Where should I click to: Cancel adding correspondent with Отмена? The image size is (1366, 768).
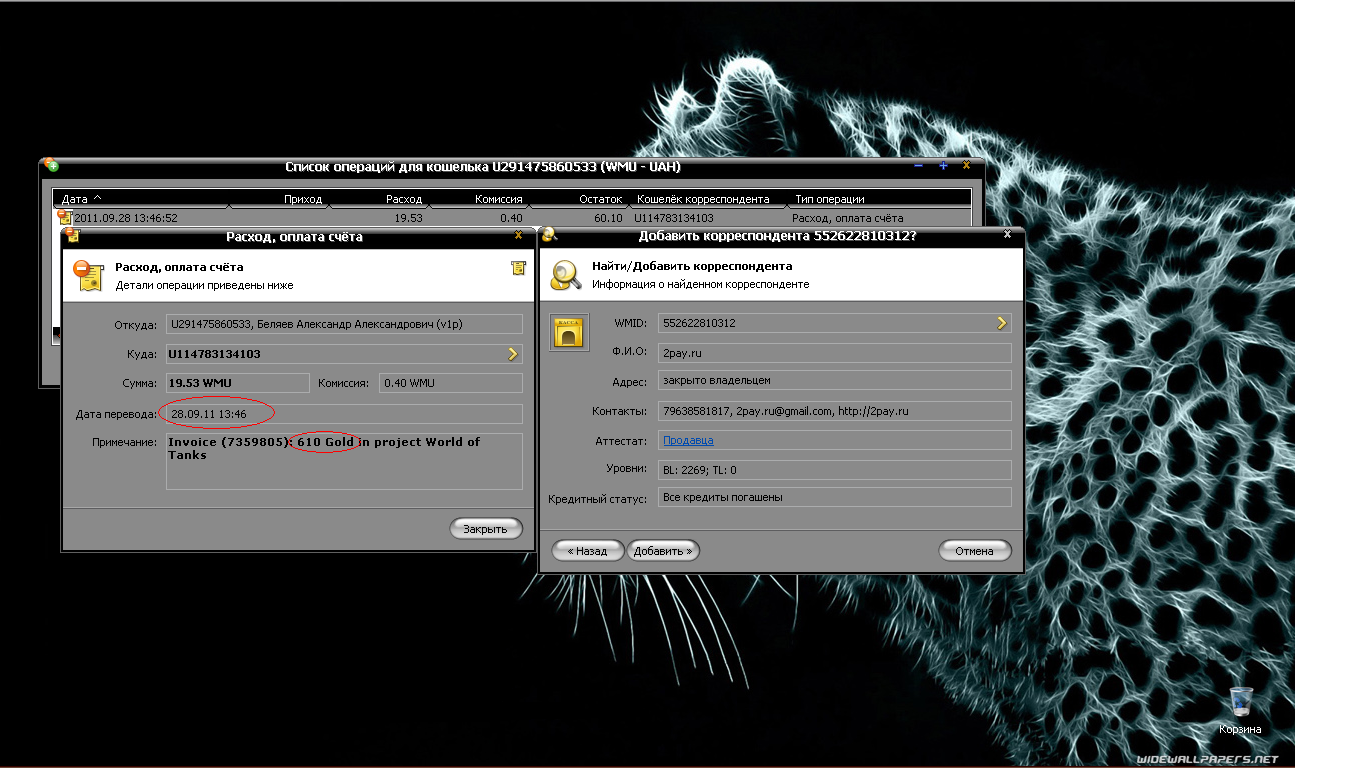974,551
